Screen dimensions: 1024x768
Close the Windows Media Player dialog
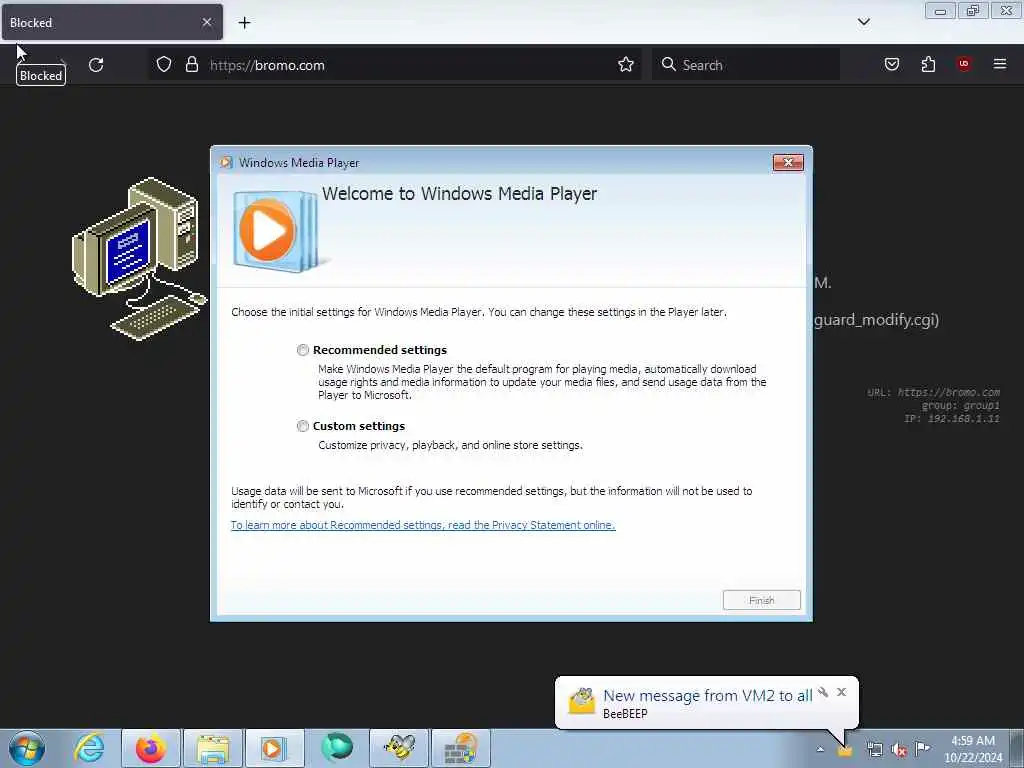(788, 163)
